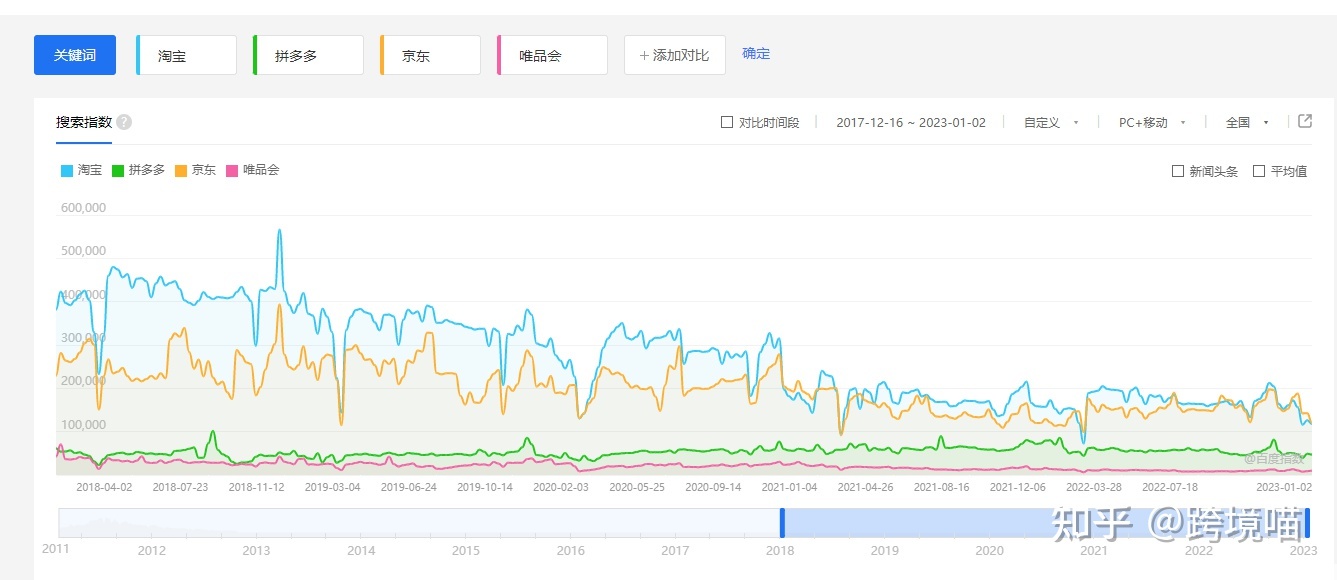Enable the 平均值 checkbox
This screenshot has width=1337, height=580.
click(1259, 171)
